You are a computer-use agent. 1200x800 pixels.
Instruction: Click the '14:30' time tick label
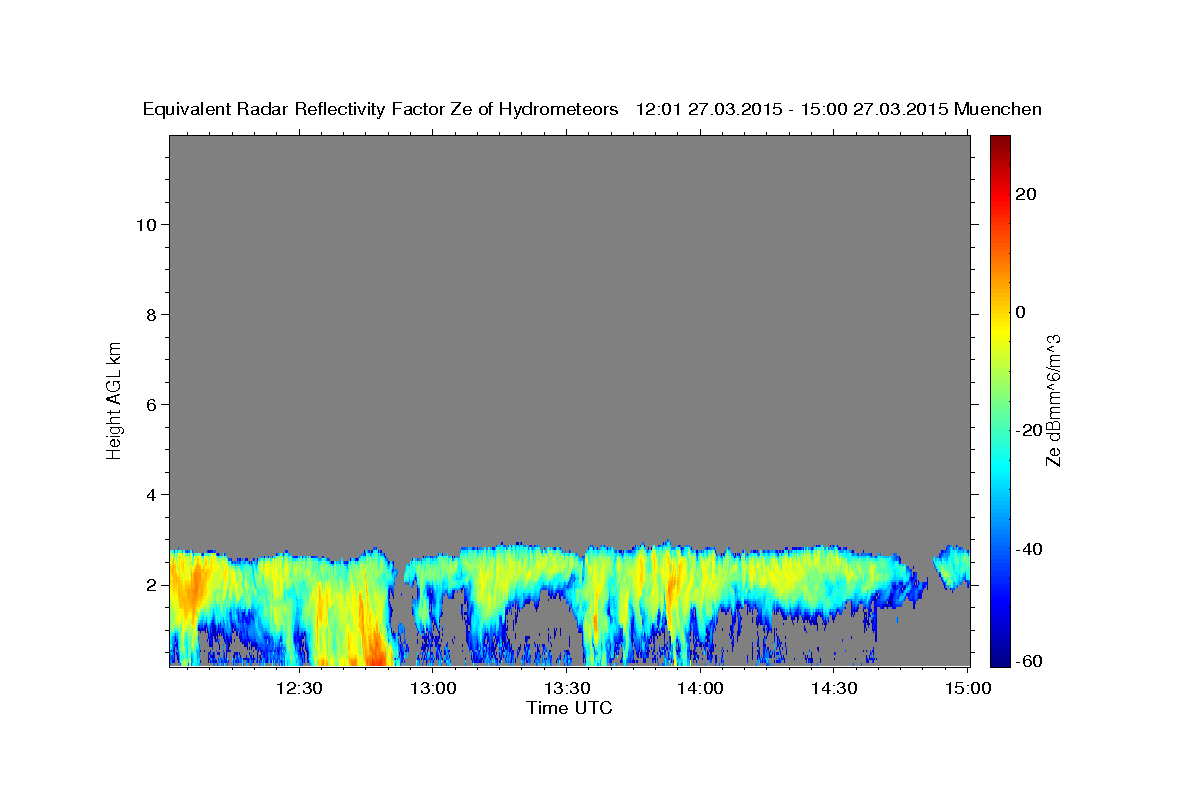tap(834, 688)
